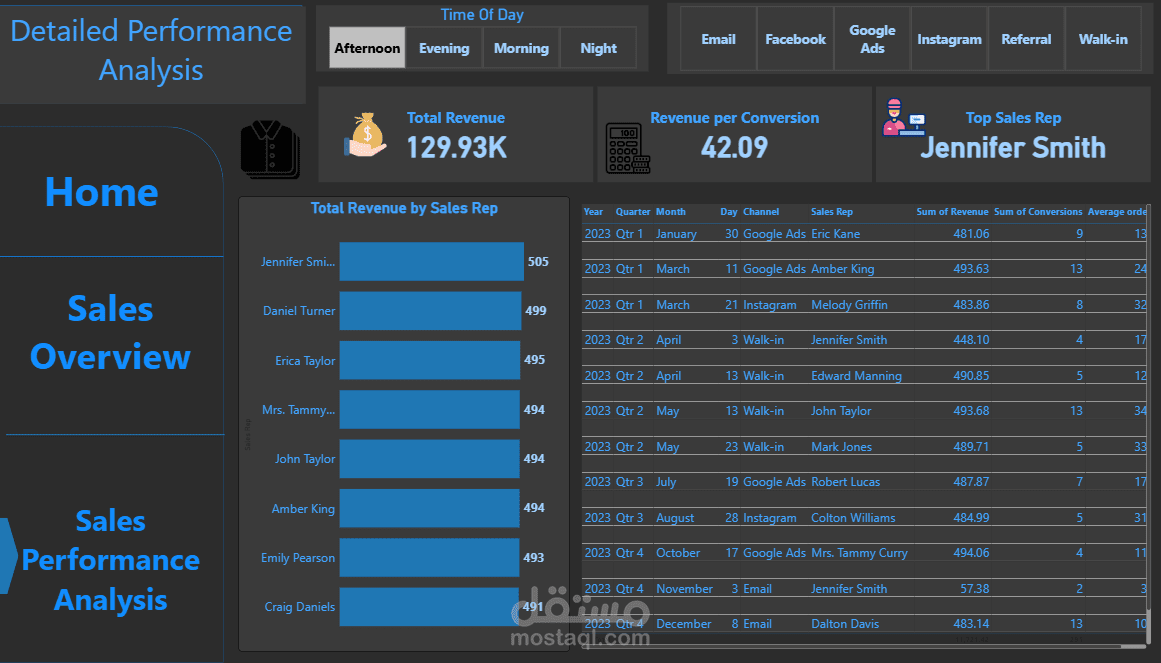Click the Total Revenue 129.93K value

coord(457,147)
